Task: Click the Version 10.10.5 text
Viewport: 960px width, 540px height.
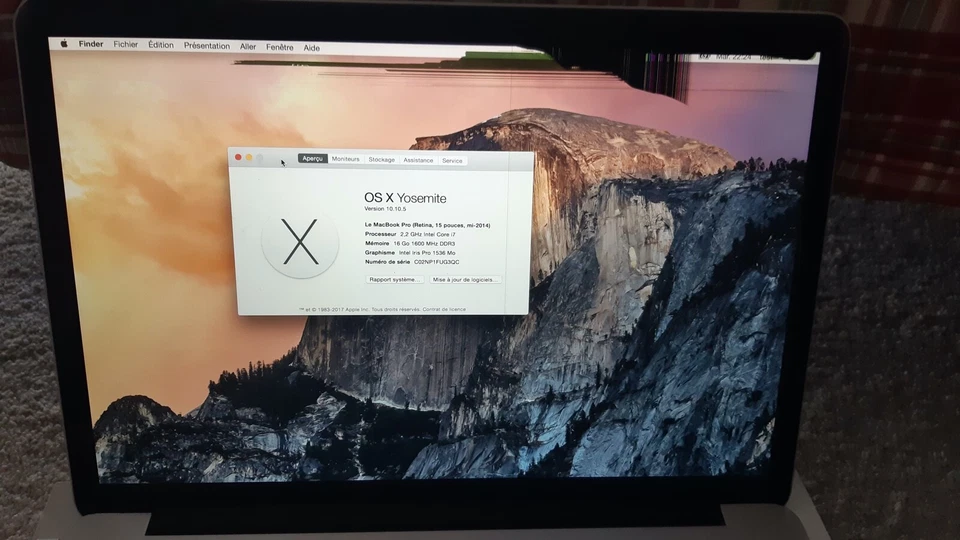Action: (385, 209)
